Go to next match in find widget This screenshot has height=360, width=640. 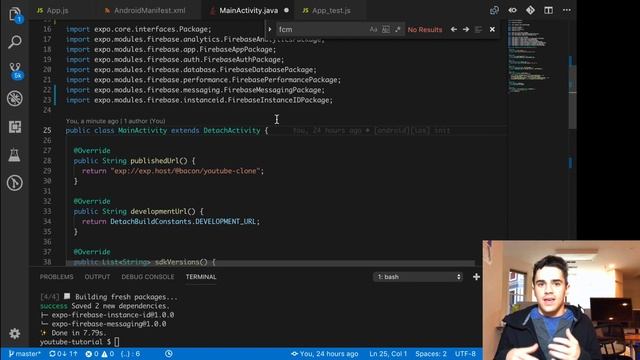click(466, 29)
